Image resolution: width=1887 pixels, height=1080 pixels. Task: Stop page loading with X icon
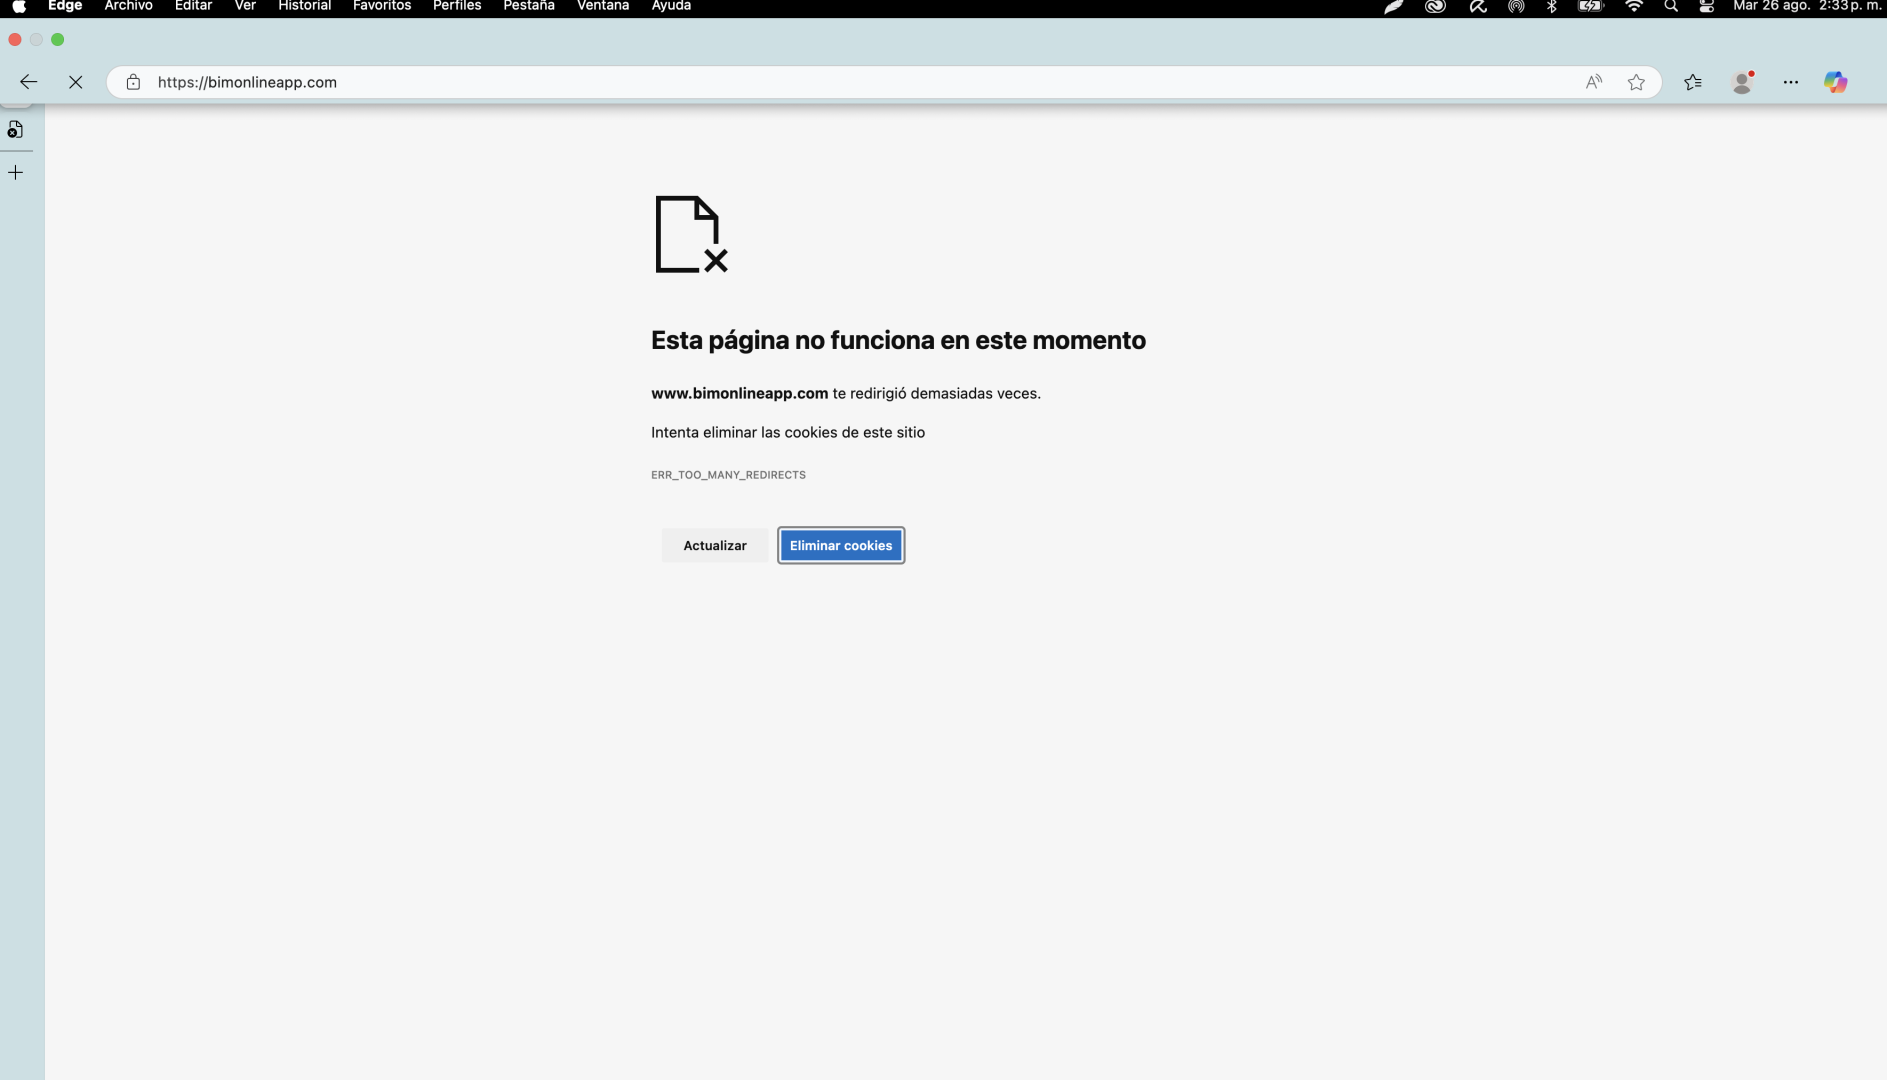pyautogui.click(x=75, y=82)
